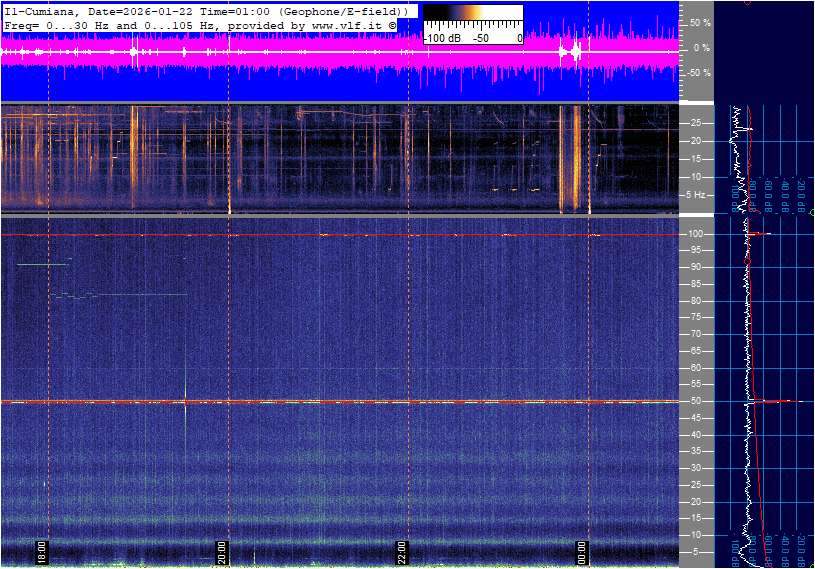The width and height of the screenshot is (815, 569).
Task: Click the 30 Hz tick on lower frequency axis
Action: [x=695, y=468]
